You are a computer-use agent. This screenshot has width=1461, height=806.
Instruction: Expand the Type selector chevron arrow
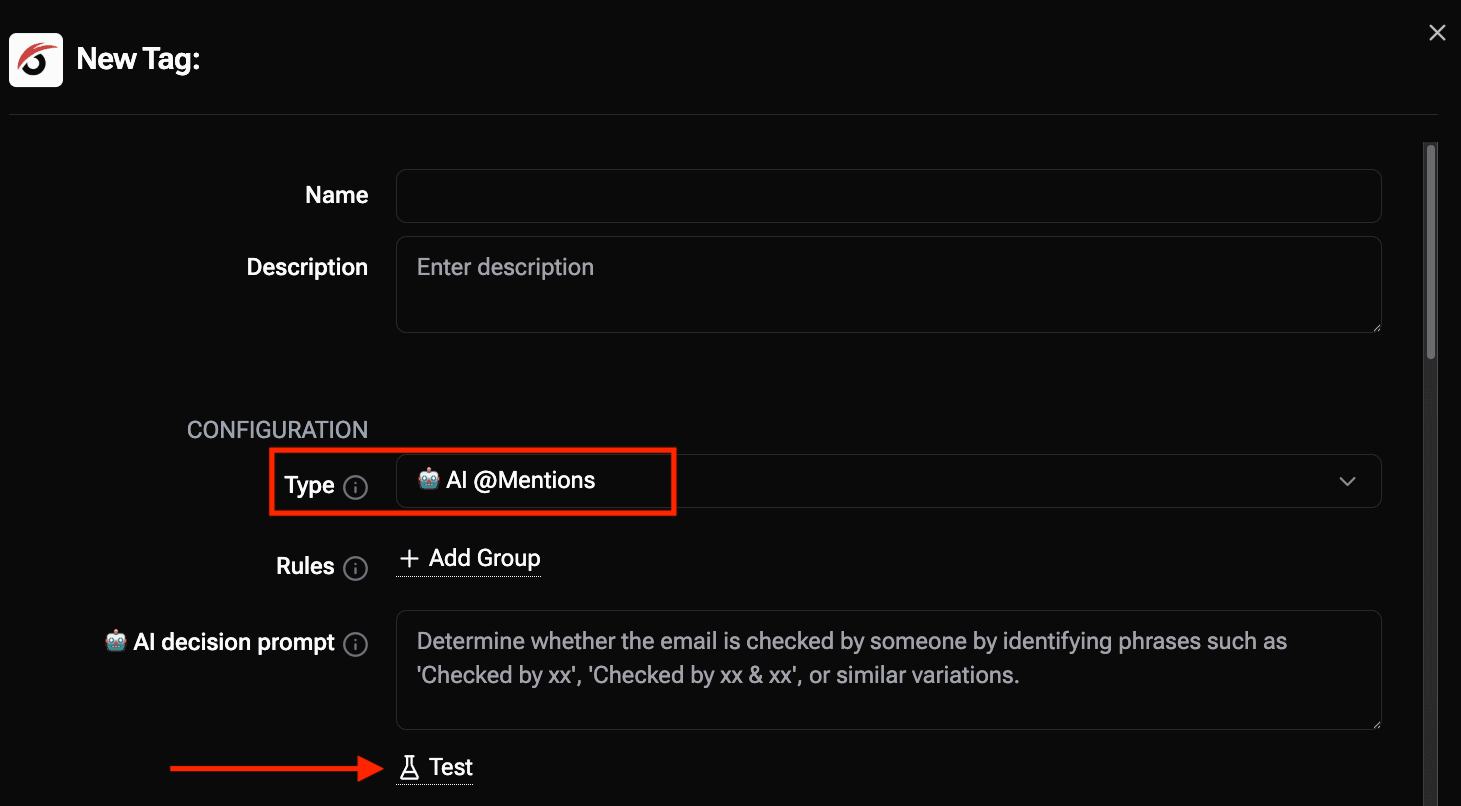pos(1347,481)
